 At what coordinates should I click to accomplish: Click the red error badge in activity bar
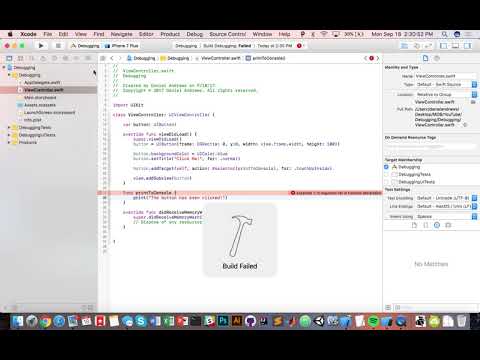299,46
